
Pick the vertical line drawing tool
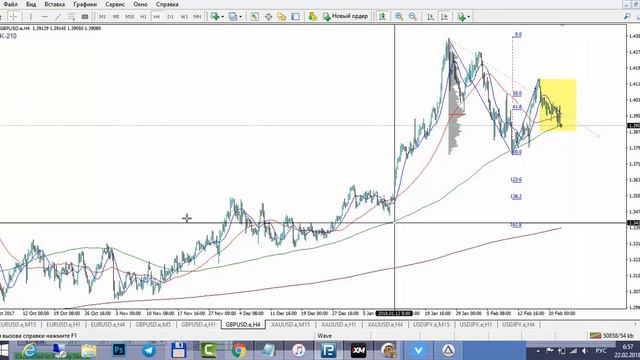click(31, 16)
